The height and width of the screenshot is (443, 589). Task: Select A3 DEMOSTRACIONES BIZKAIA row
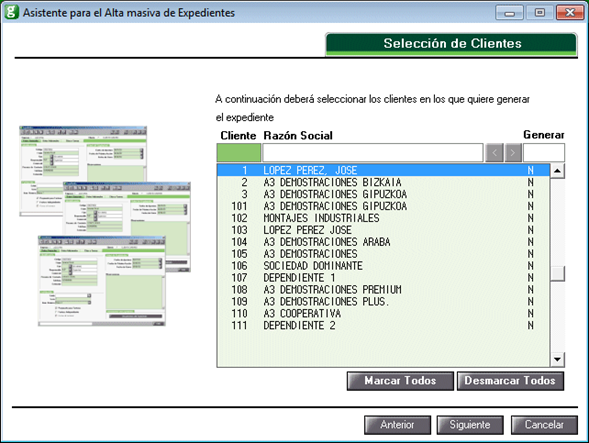tap(383, 182)
